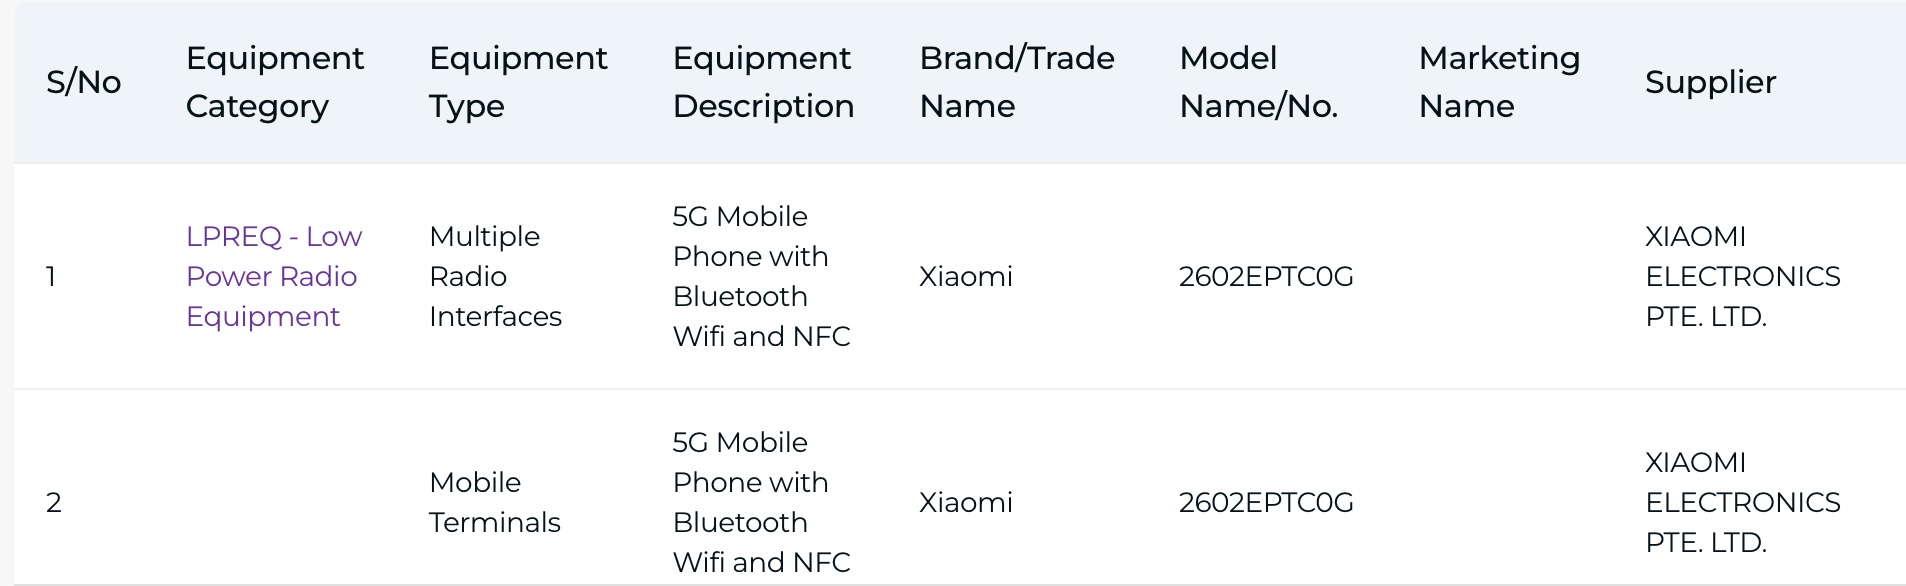
Task: Click the Equipment Category column header
Action: point(275,82)
